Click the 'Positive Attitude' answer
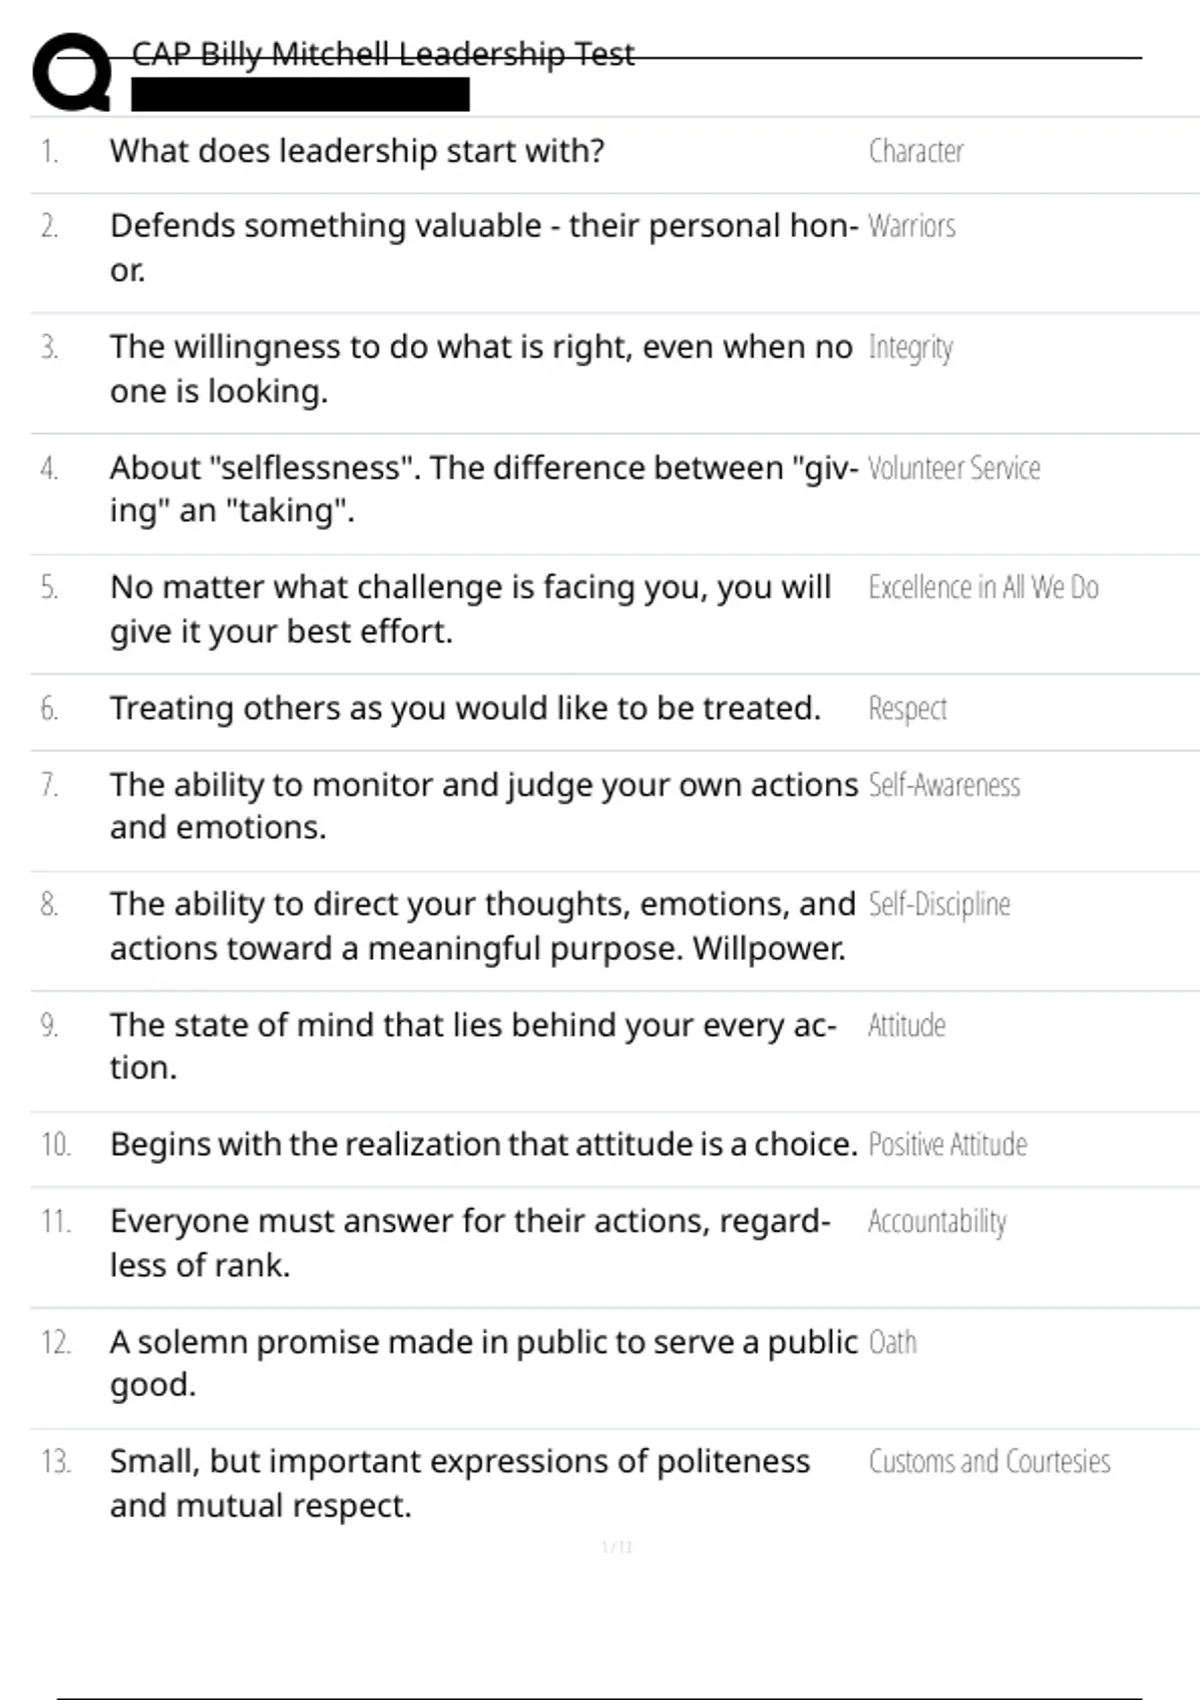 tap(947, 1144)
